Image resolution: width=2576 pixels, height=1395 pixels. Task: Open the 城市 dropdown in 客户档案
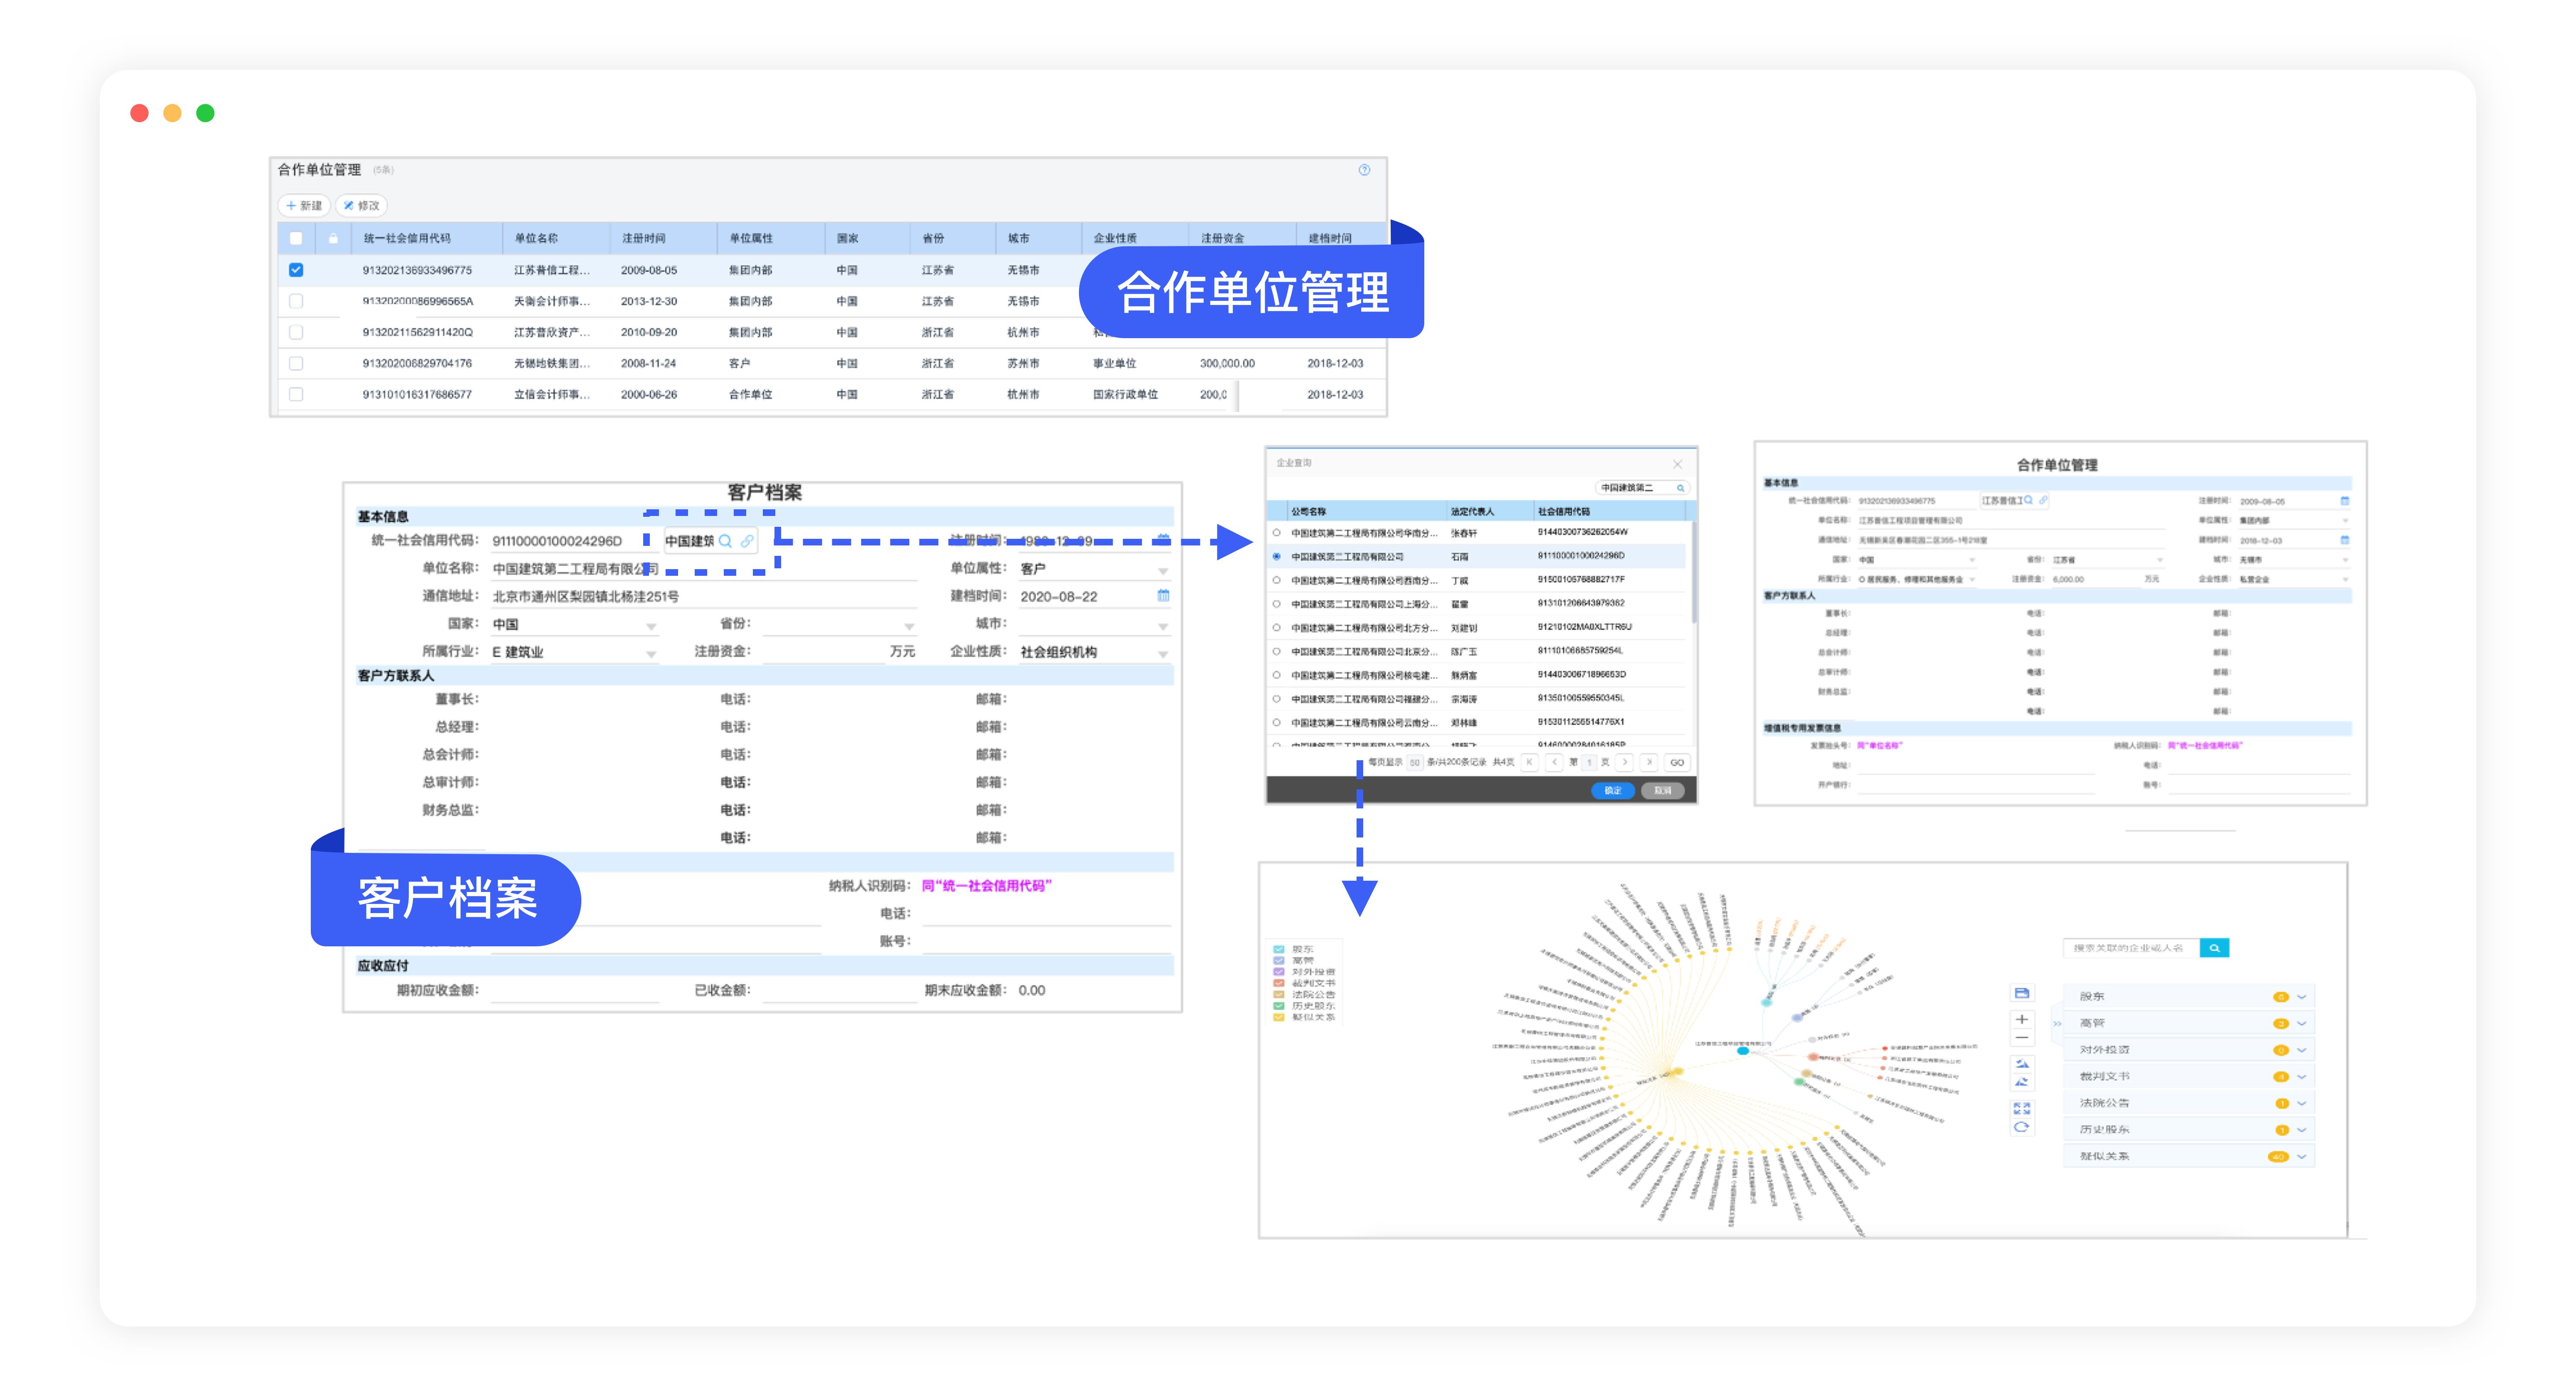point(1094,625)
